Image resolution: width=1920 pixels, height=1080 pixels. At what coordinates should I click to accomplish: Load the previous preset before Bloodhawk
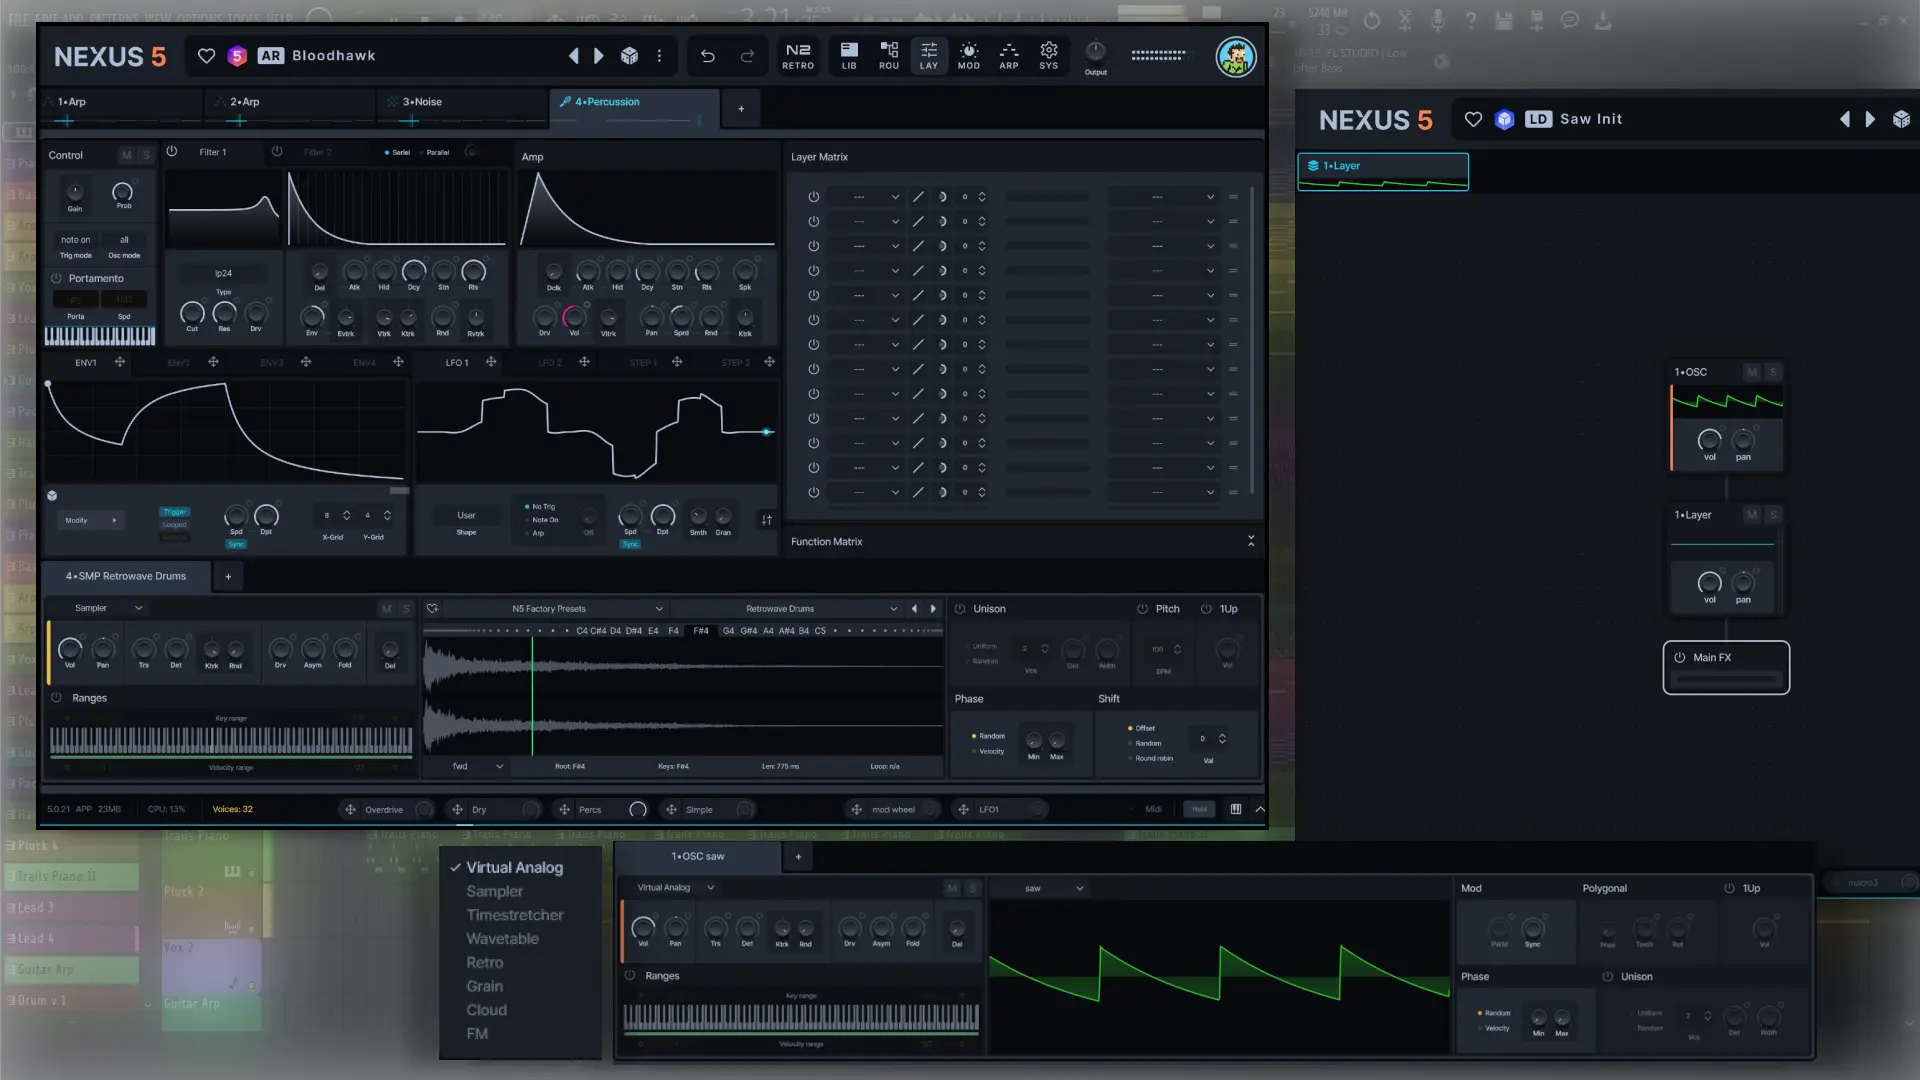coord(573,56)
